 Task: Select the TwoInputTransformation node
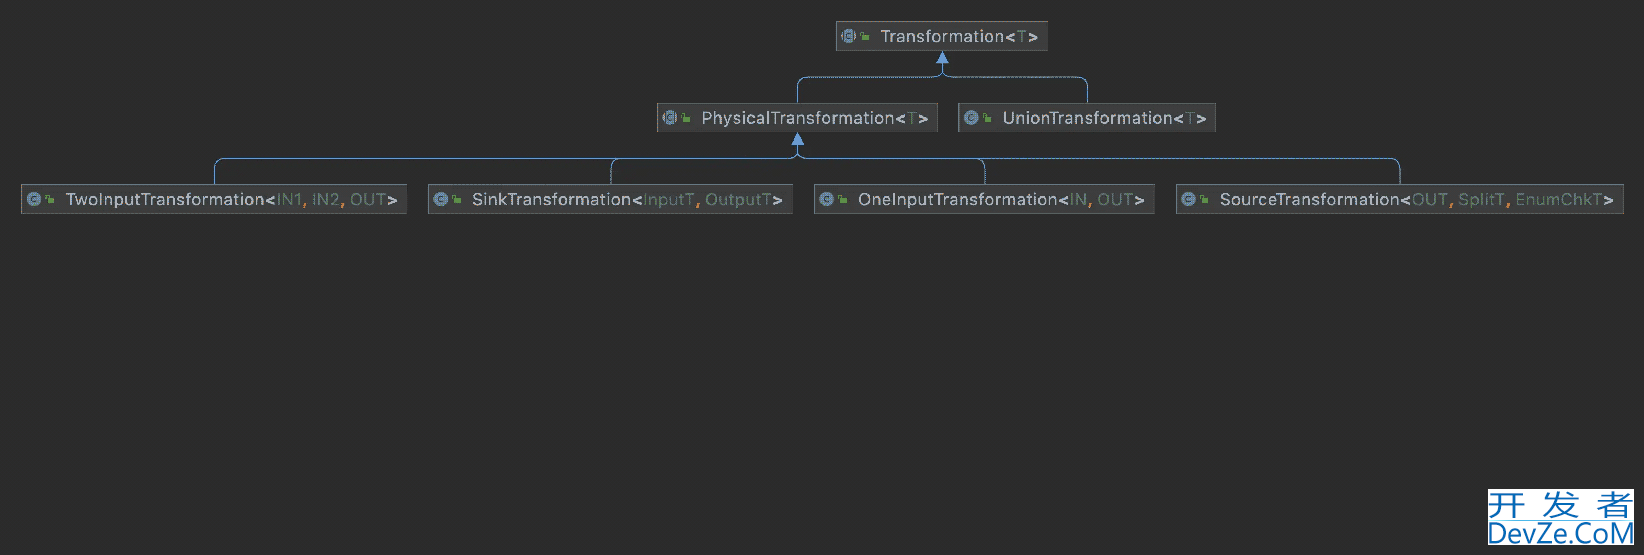214,199
